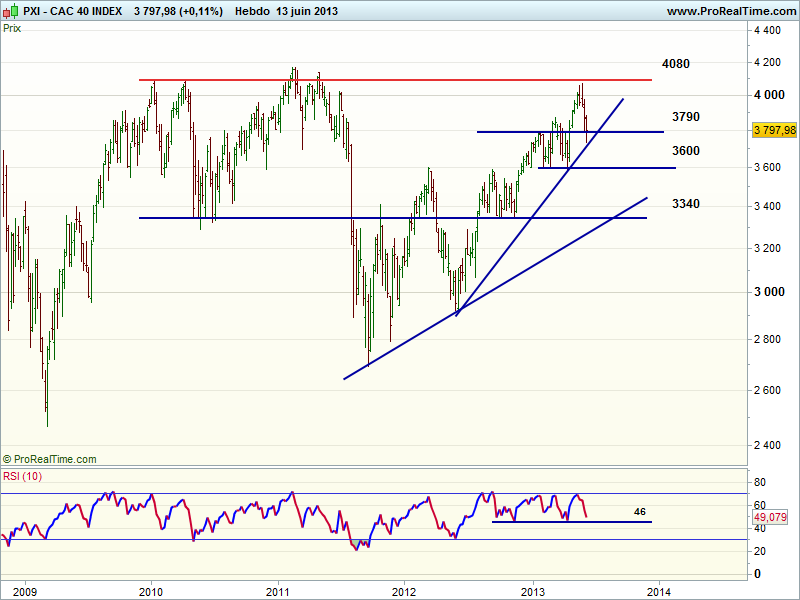Select the Prix panel label
This screenshot has height=600, width=800.
pos(13,28)
